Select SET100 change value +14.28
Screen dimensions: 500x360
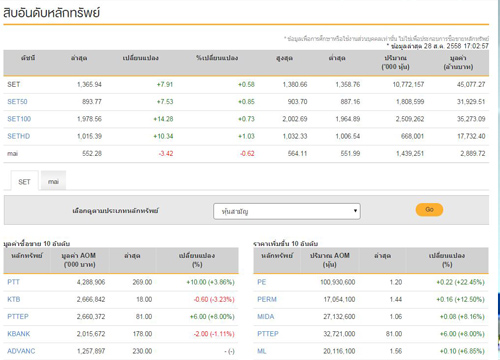click(x=163, y=119)
